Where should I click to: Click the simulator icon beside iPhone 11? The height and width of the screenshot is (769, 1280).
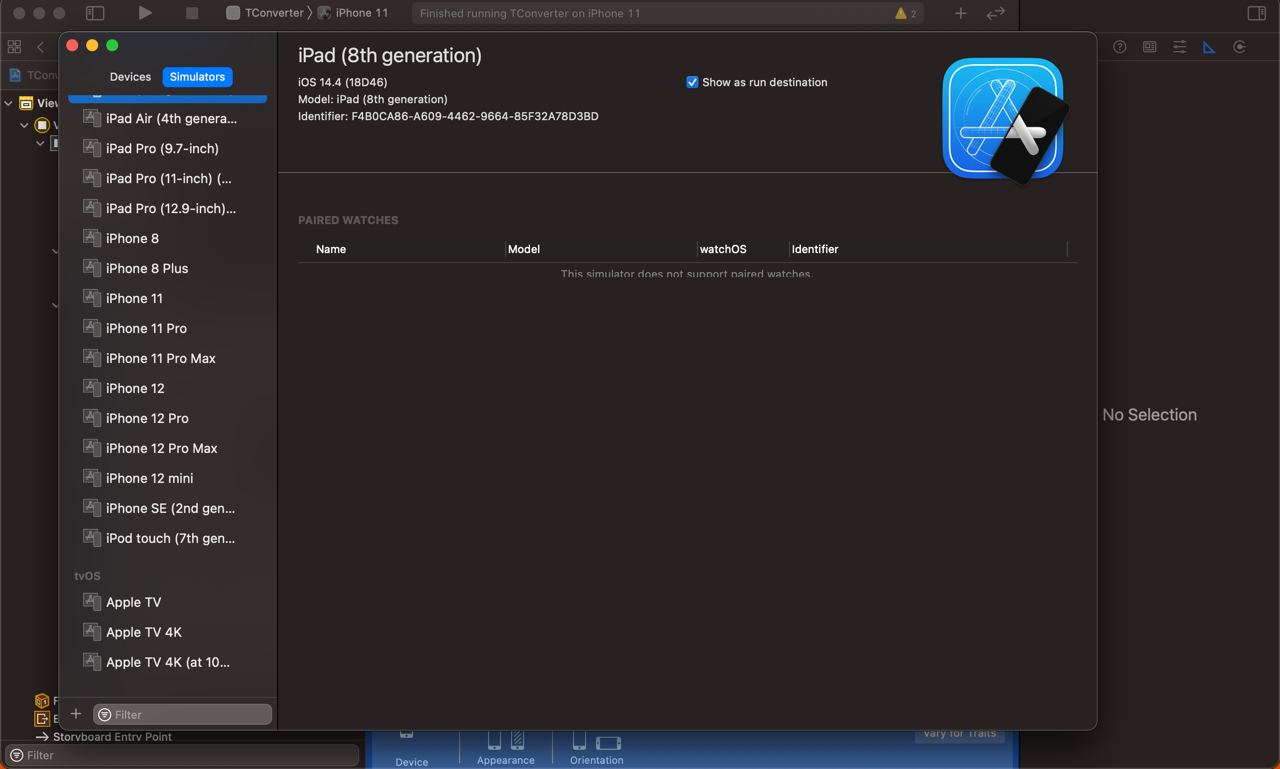click(92, 298)
